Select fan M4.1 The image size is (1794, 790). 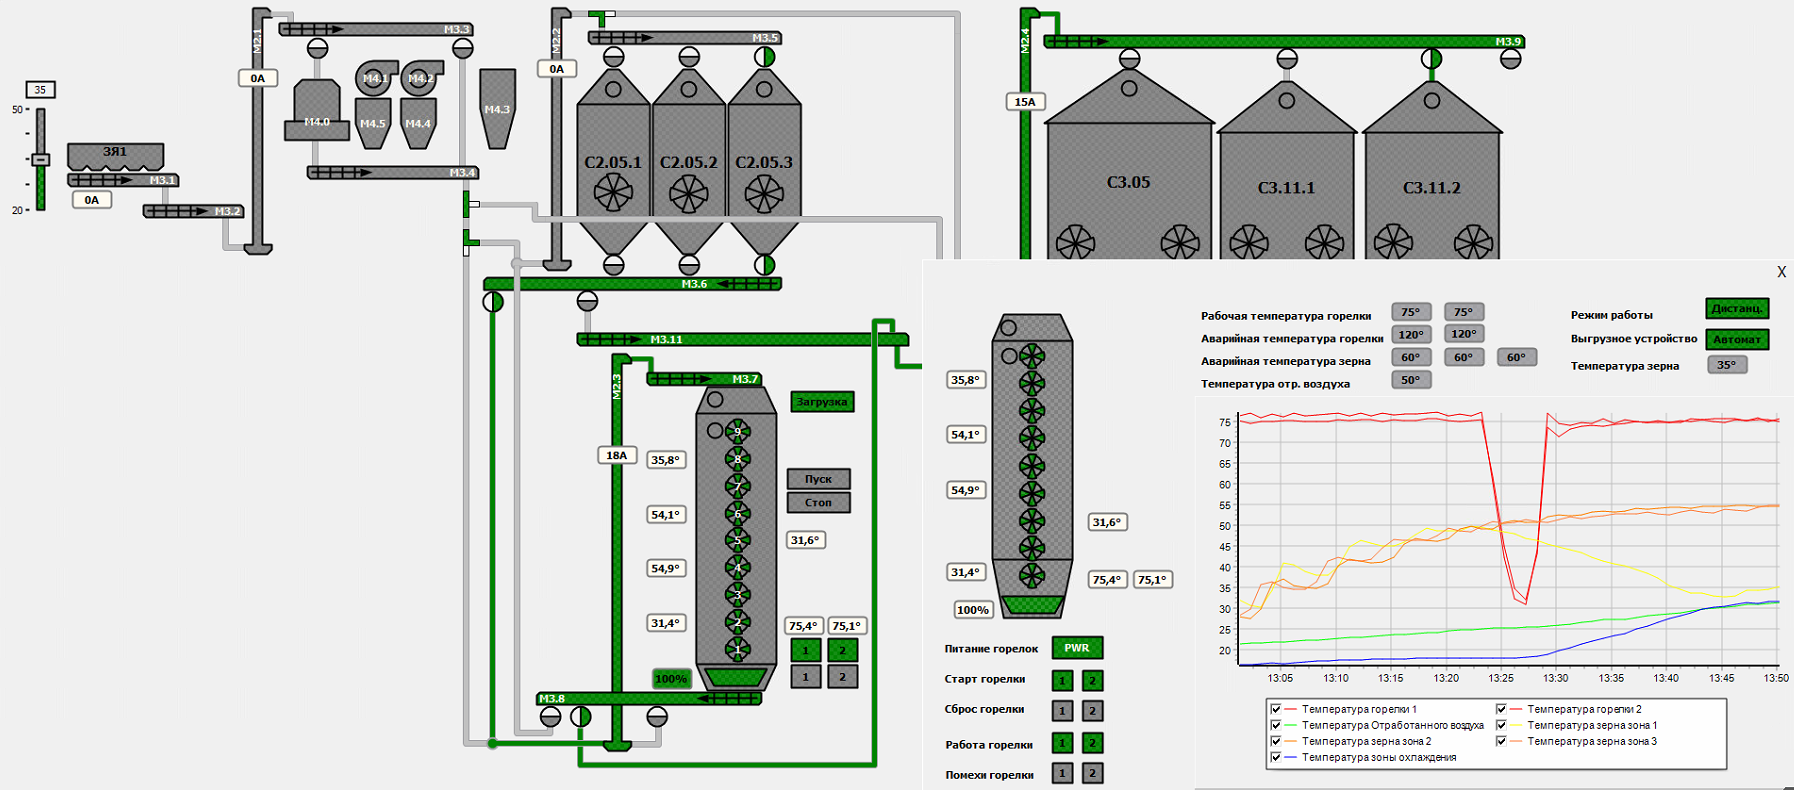(x=373, y=78)
